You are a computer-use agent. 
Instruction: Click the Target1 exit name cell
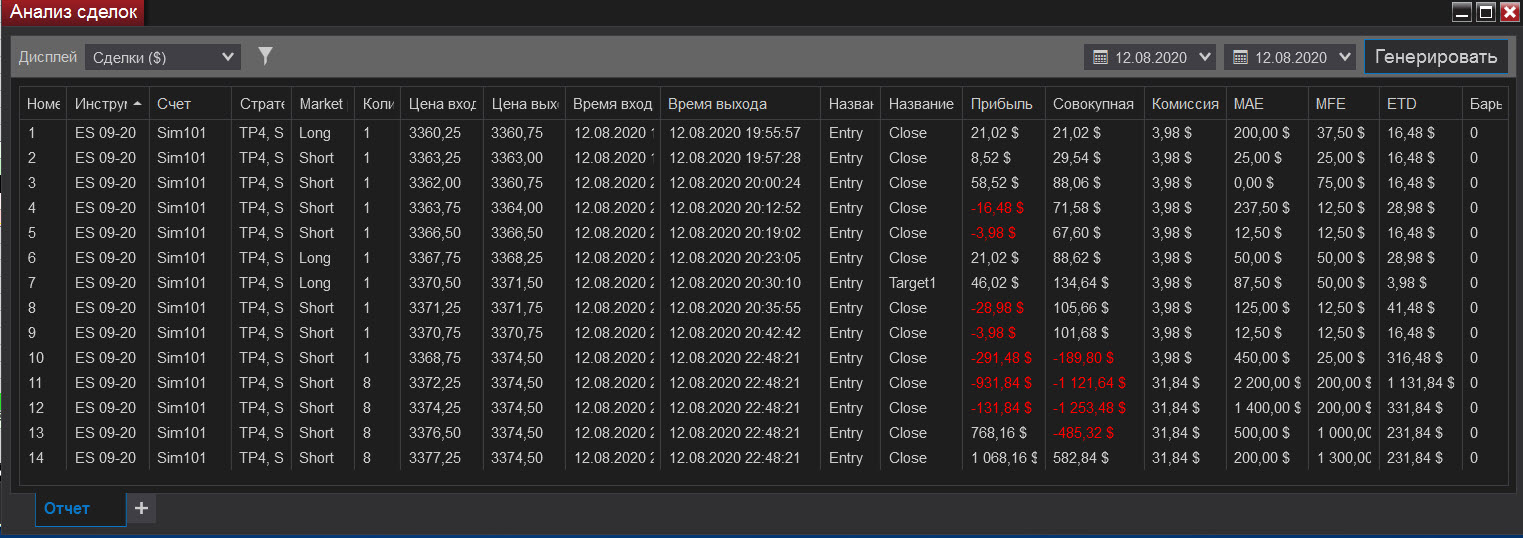(x=912, y=283)
